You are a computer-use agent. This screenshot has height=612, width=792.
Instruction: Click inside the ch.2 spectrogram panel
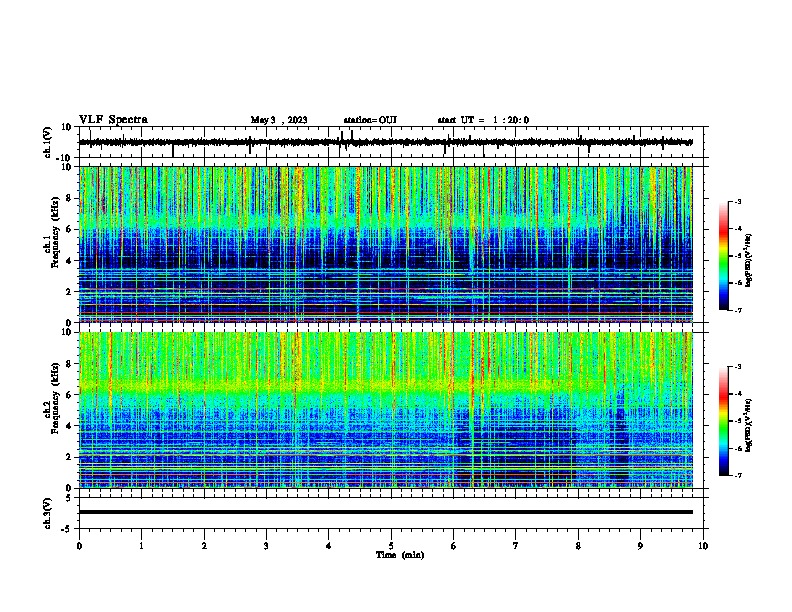point(386,410)
